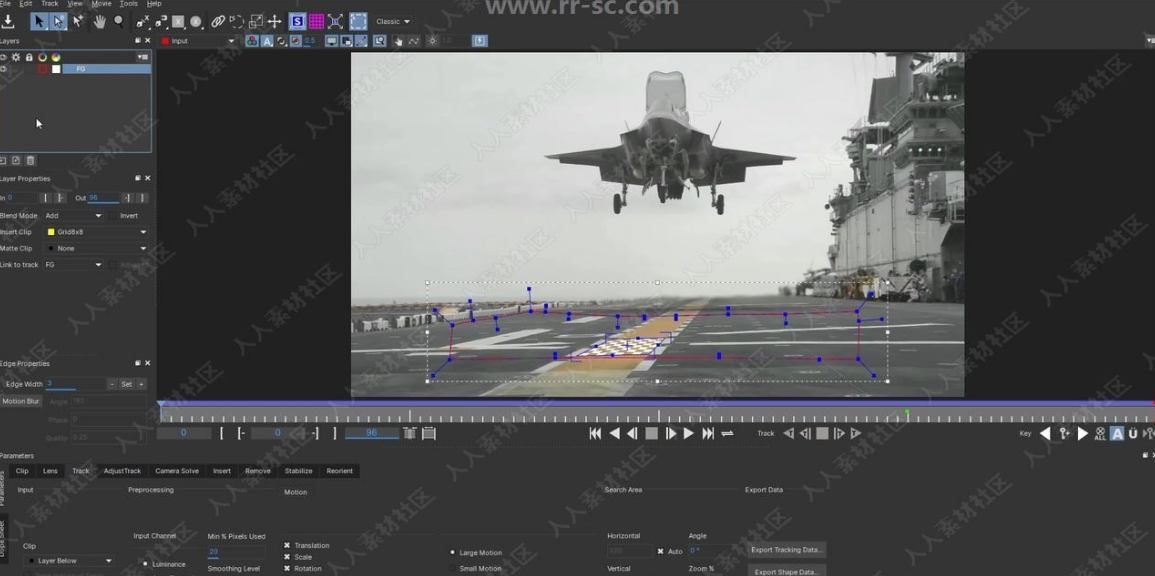The width and height of the screenshot is (1155, 576).
Task: Open the Layer Below clip dropdown
Action: 70,561
